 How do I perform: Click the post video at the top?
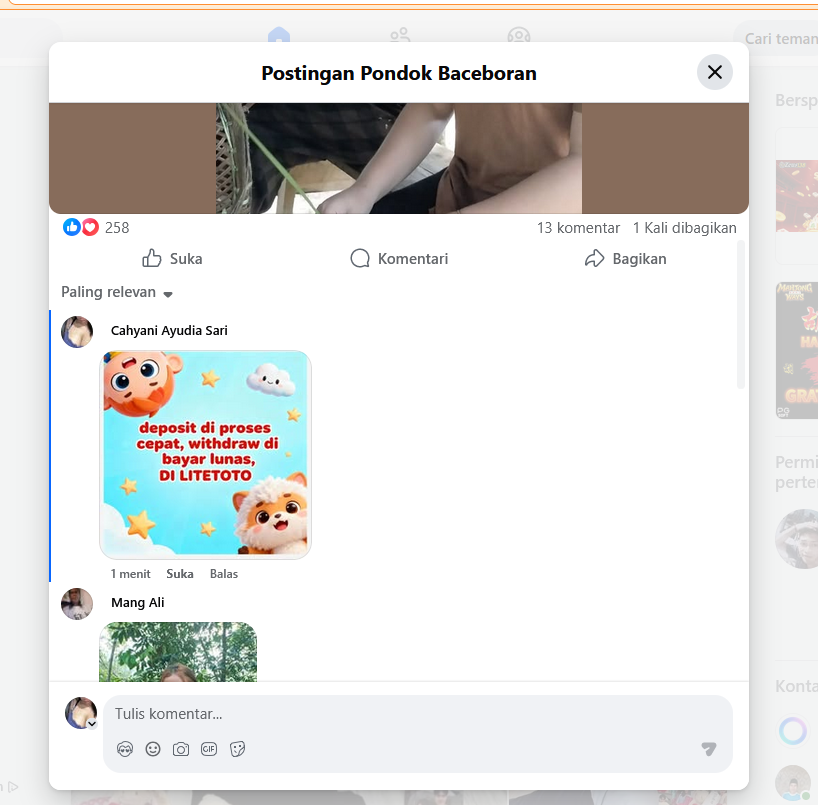point(399,158)
